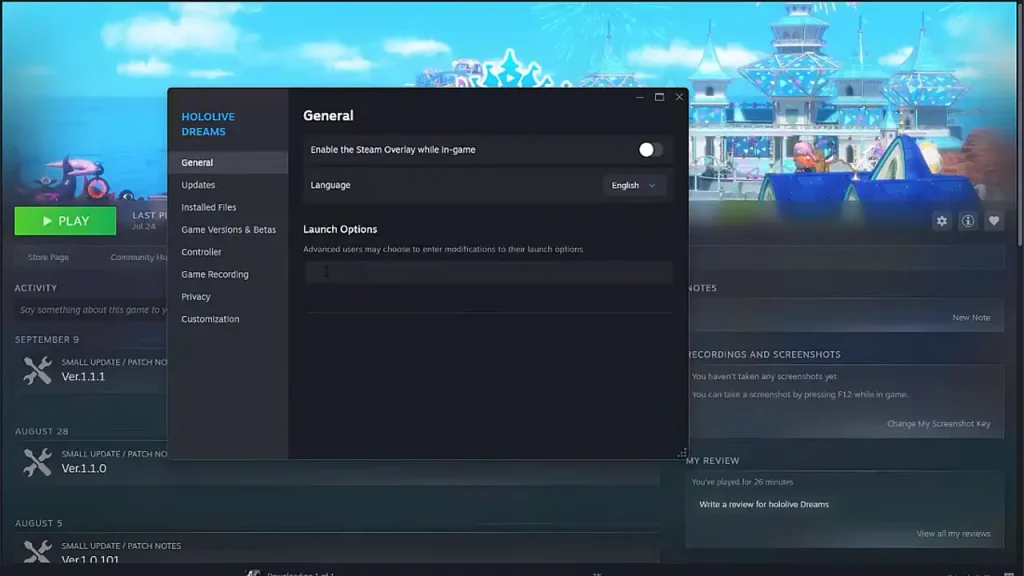1024x576 pixels.
Task: Close the Hololive Dreams properties dialog
Action: point(679,97)
